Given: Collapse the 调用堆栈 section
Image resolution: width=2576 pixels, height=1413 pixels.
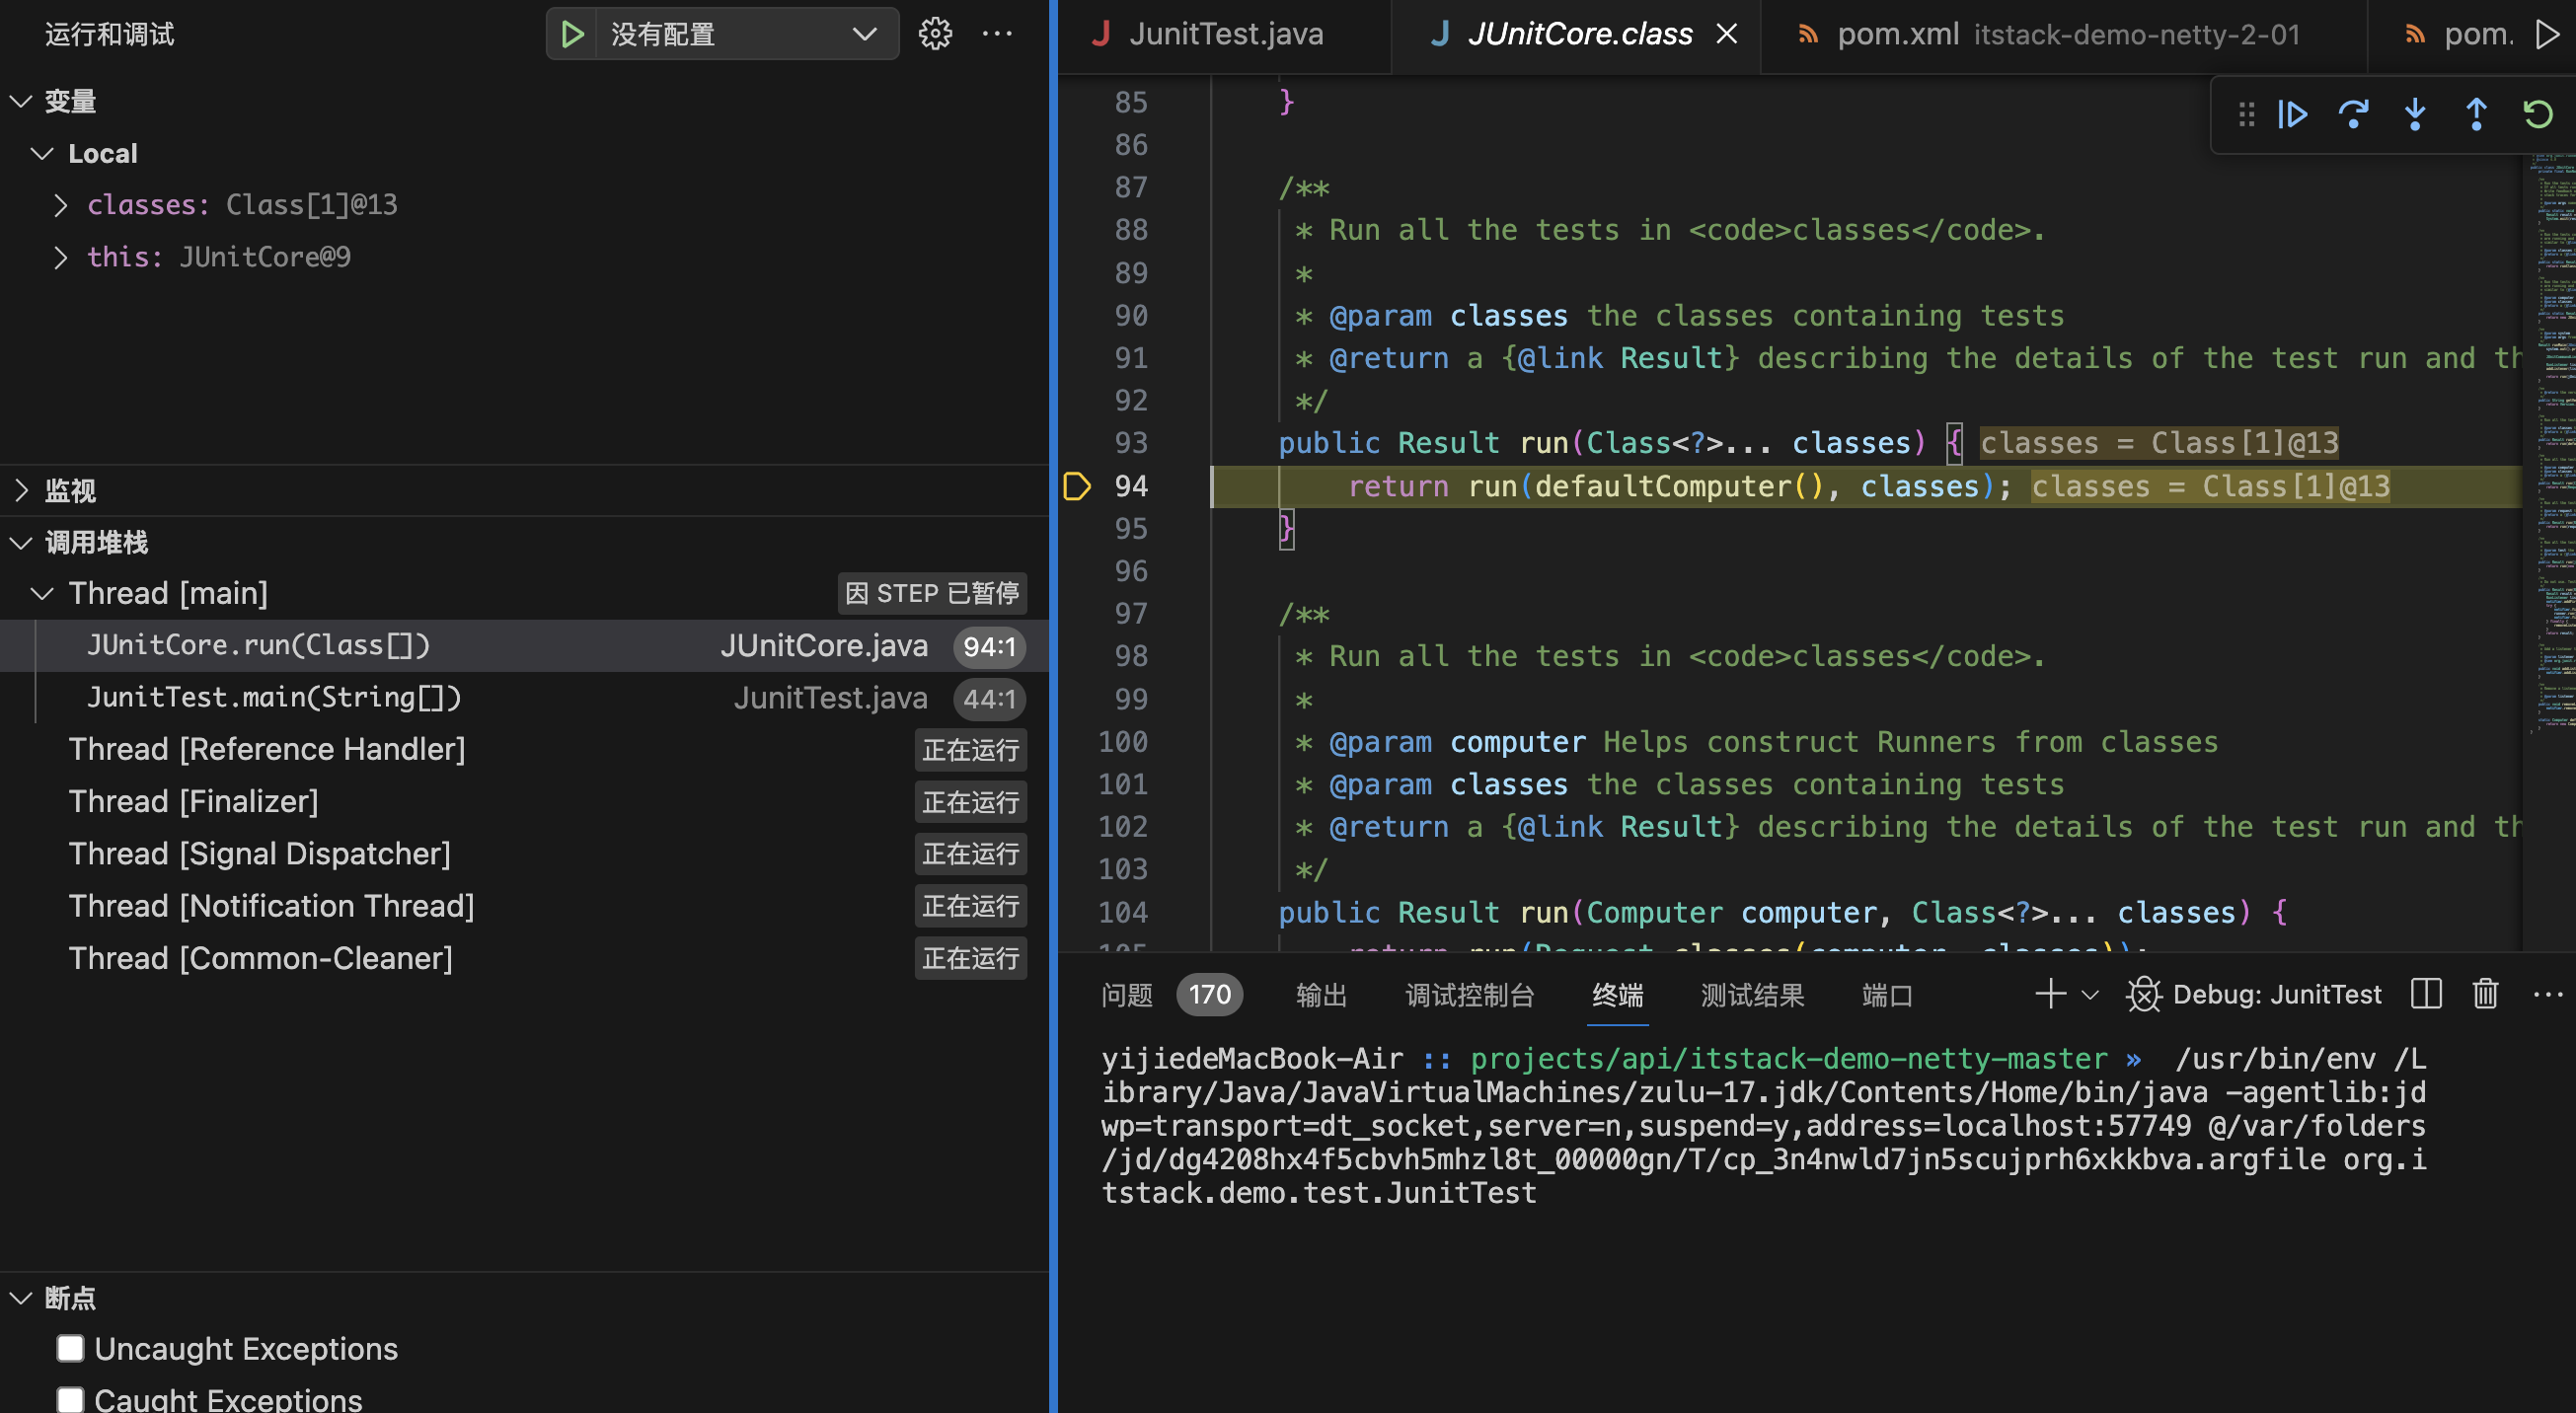Looking at the screenshot, I should [21, 542].
